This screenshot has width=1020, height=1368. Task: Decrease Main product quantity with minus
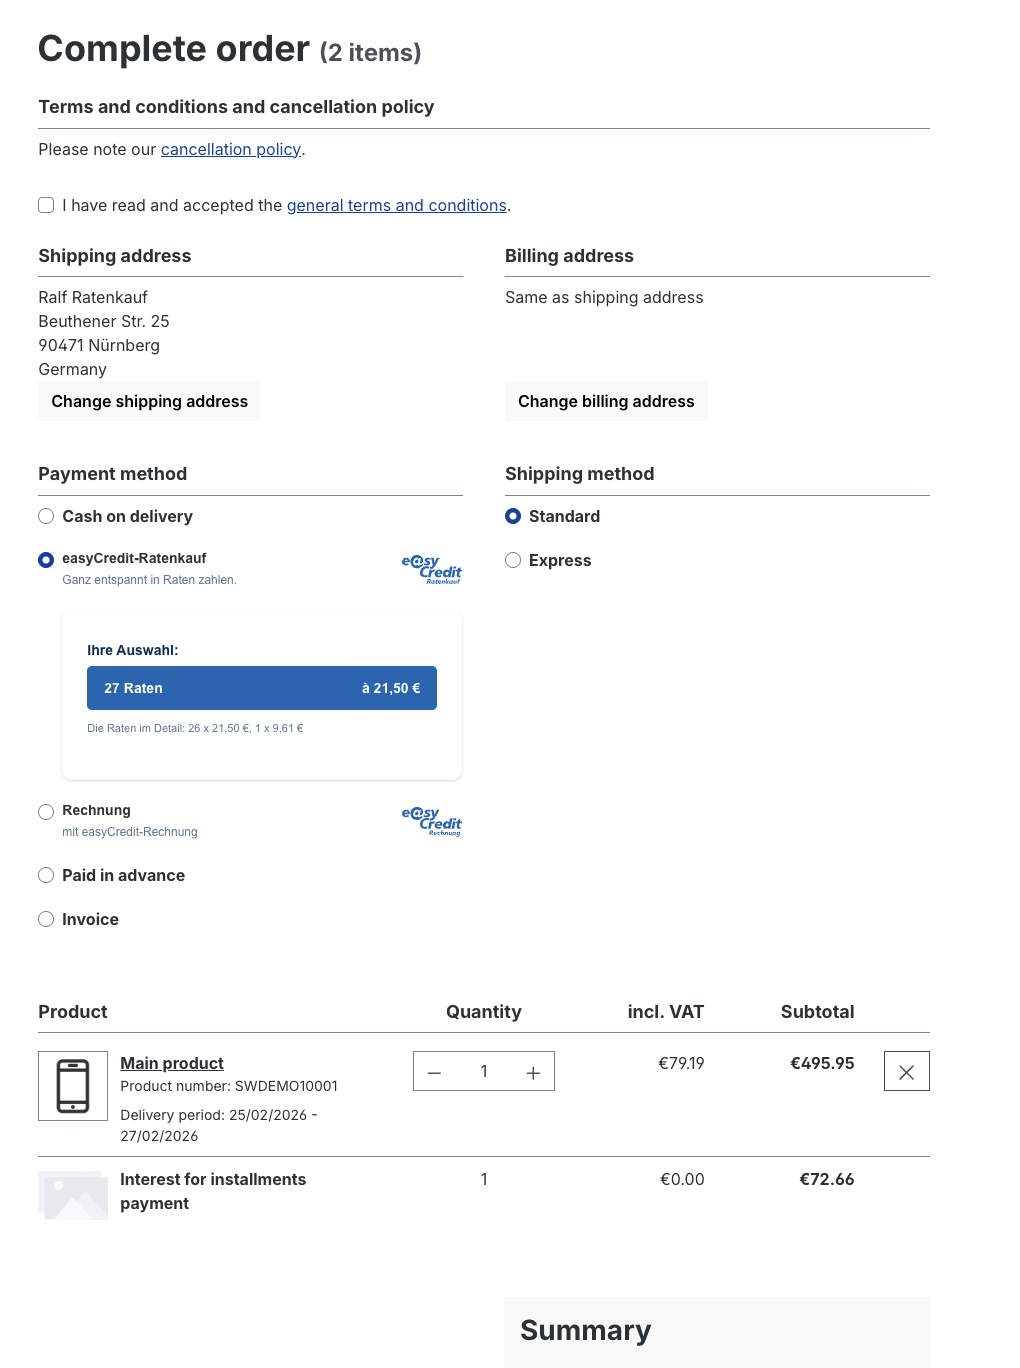coord(435,1072)
